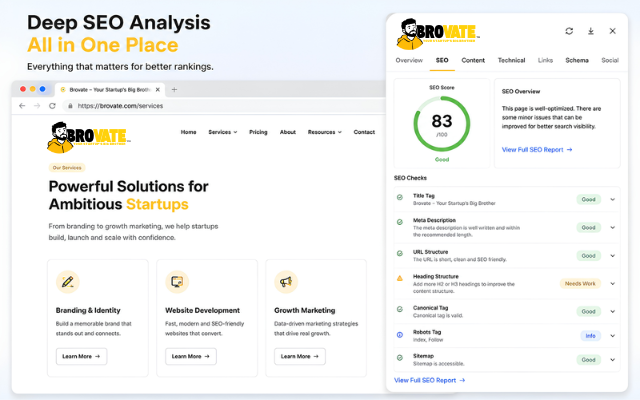Click the Growth Marketing megaphone icon
The width and height of the screenshot is (640, 400).
click(x=286, y=282)
